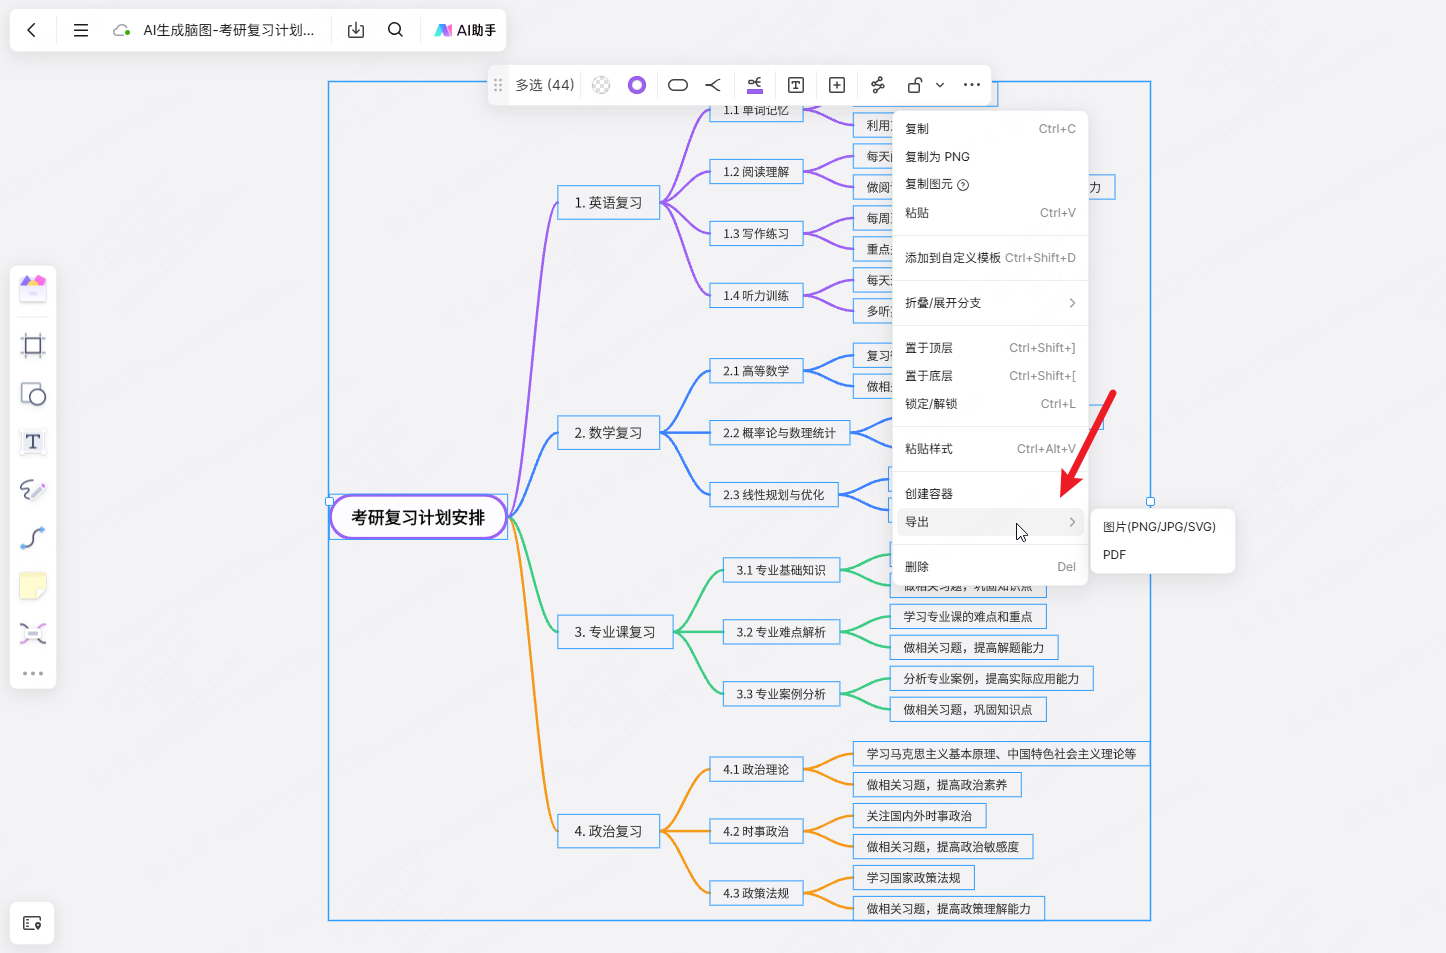Expand the 导出 submenu
Image resolution: width=1446 pixels, height=953 pixels.
click(x=990, y=522)
